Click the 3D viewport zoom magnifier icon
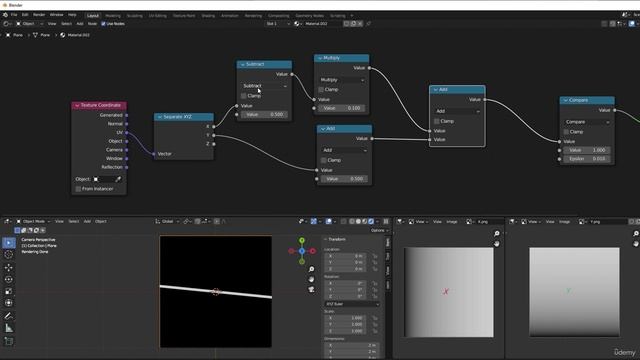640x360 pixels. point(311,269)
